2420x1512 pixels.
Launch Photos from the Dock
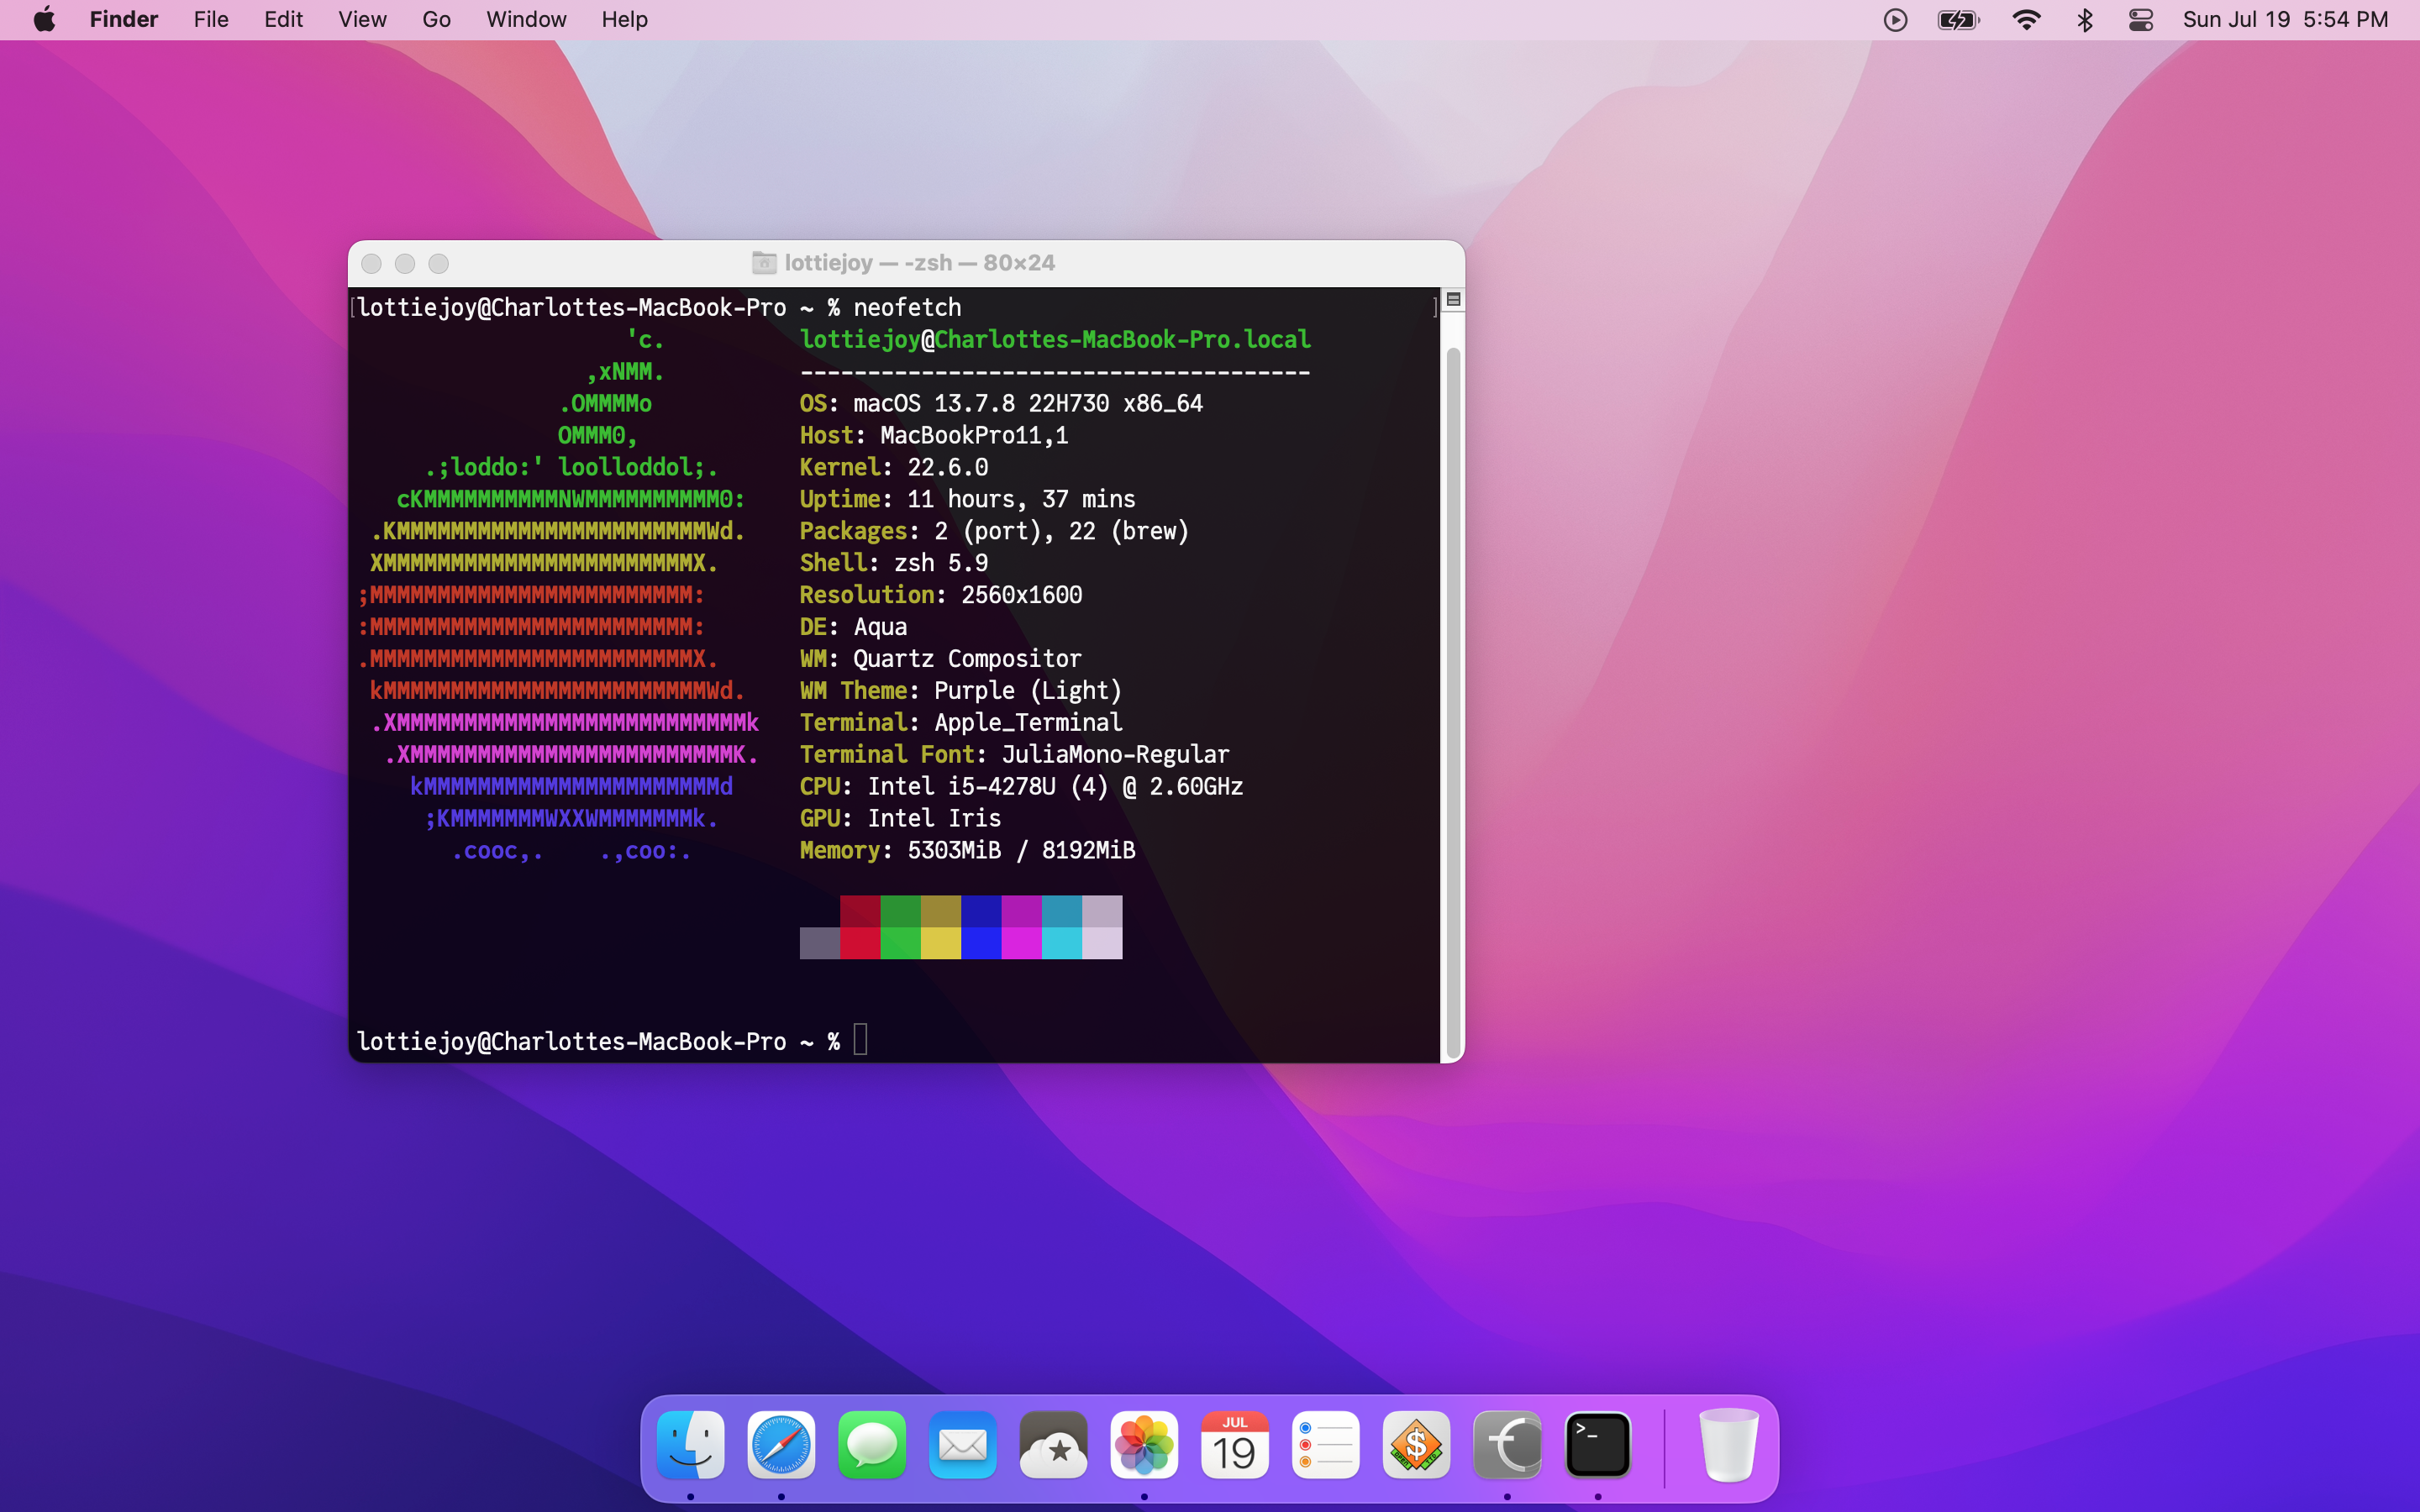(1144, 1444)
